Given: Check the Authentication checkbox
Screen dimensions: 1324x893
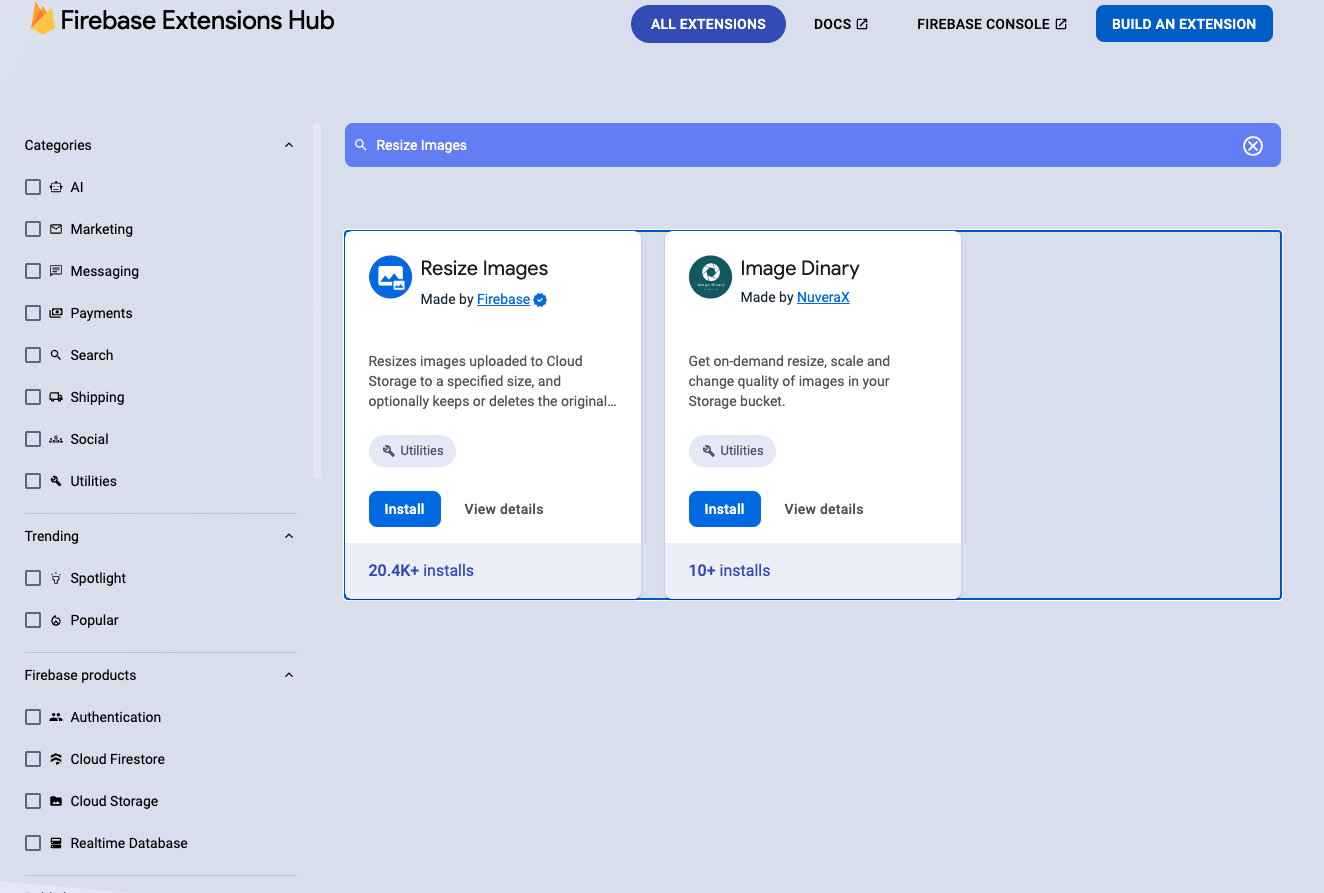Looking at the screenshot, I should [x=33, y=717].
